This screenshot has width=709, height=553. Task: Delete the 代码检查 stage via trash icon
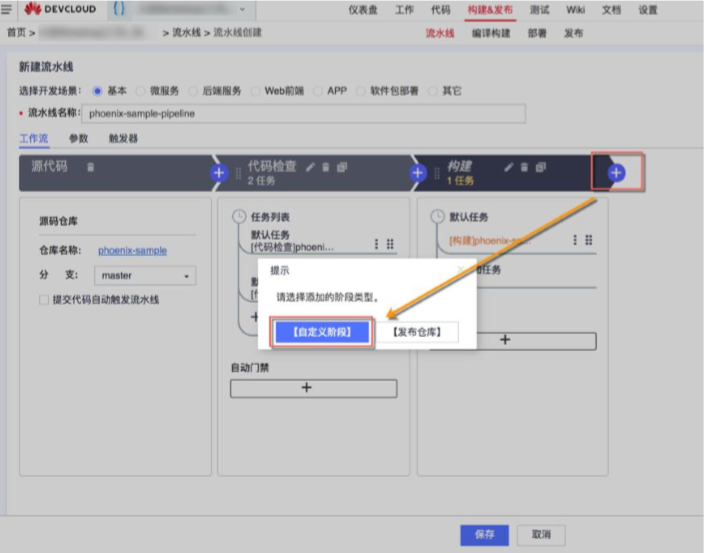(x=326, y=167)
